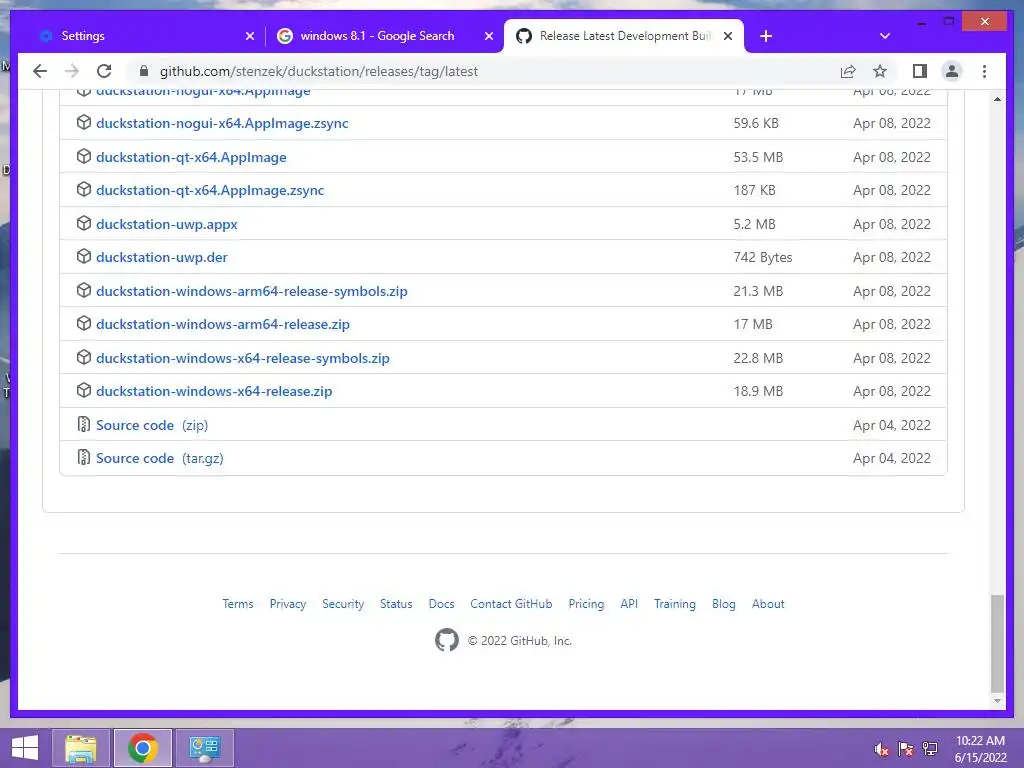Close the windows 8.1 Google Search tab

click(488, 36)
